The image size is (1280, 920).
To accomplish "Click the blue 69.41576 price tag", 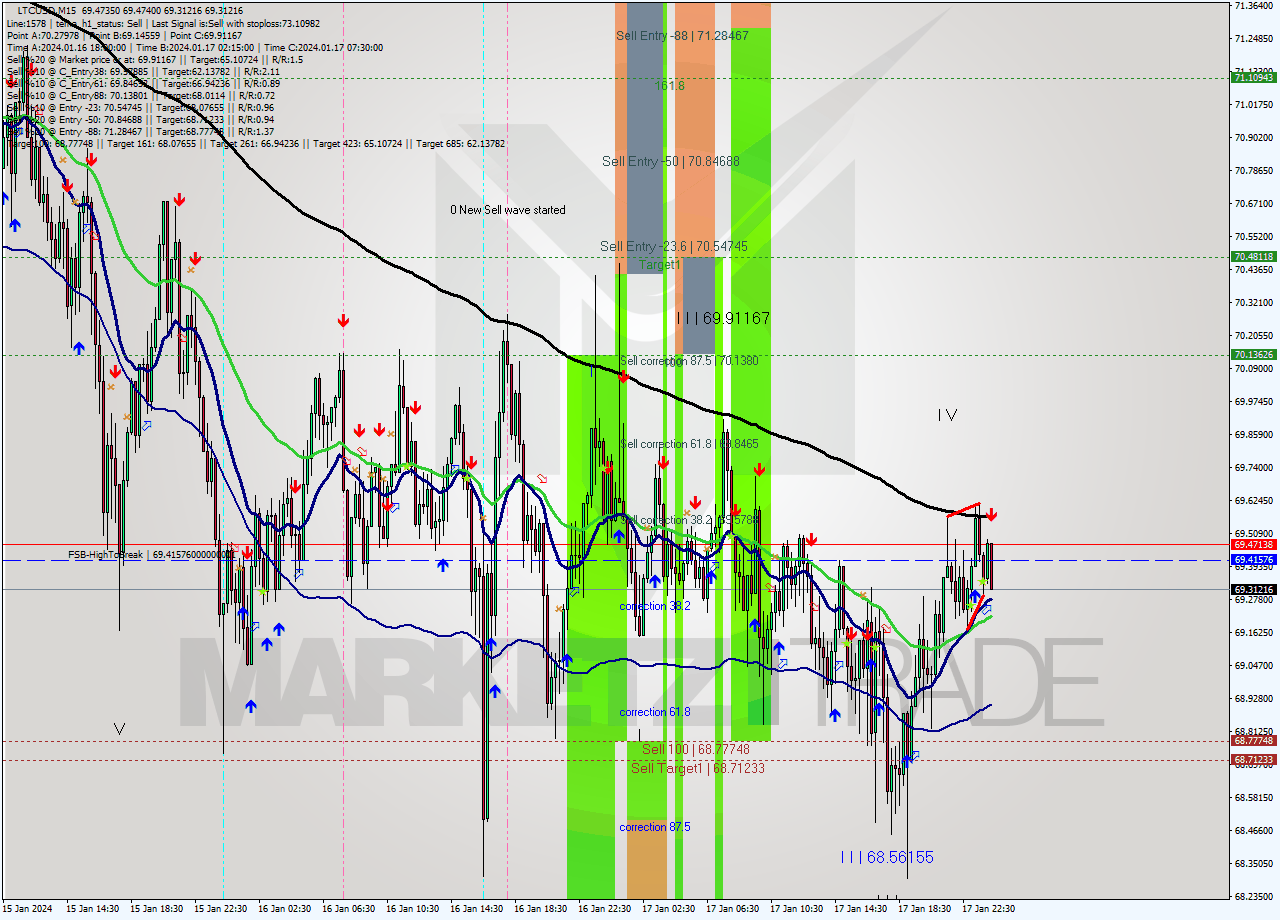I will 1254,560.
